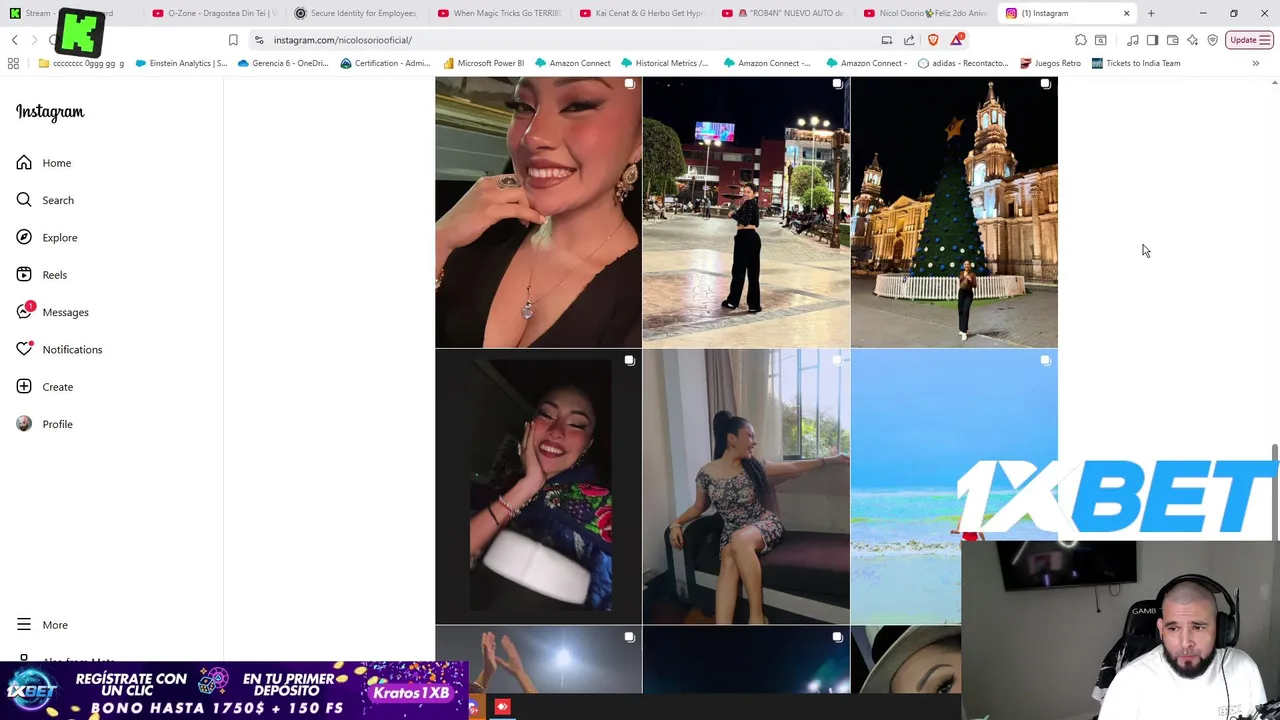
Task: Install or cast with the screen icon in the address bar
Action: [x=887, y=40]
